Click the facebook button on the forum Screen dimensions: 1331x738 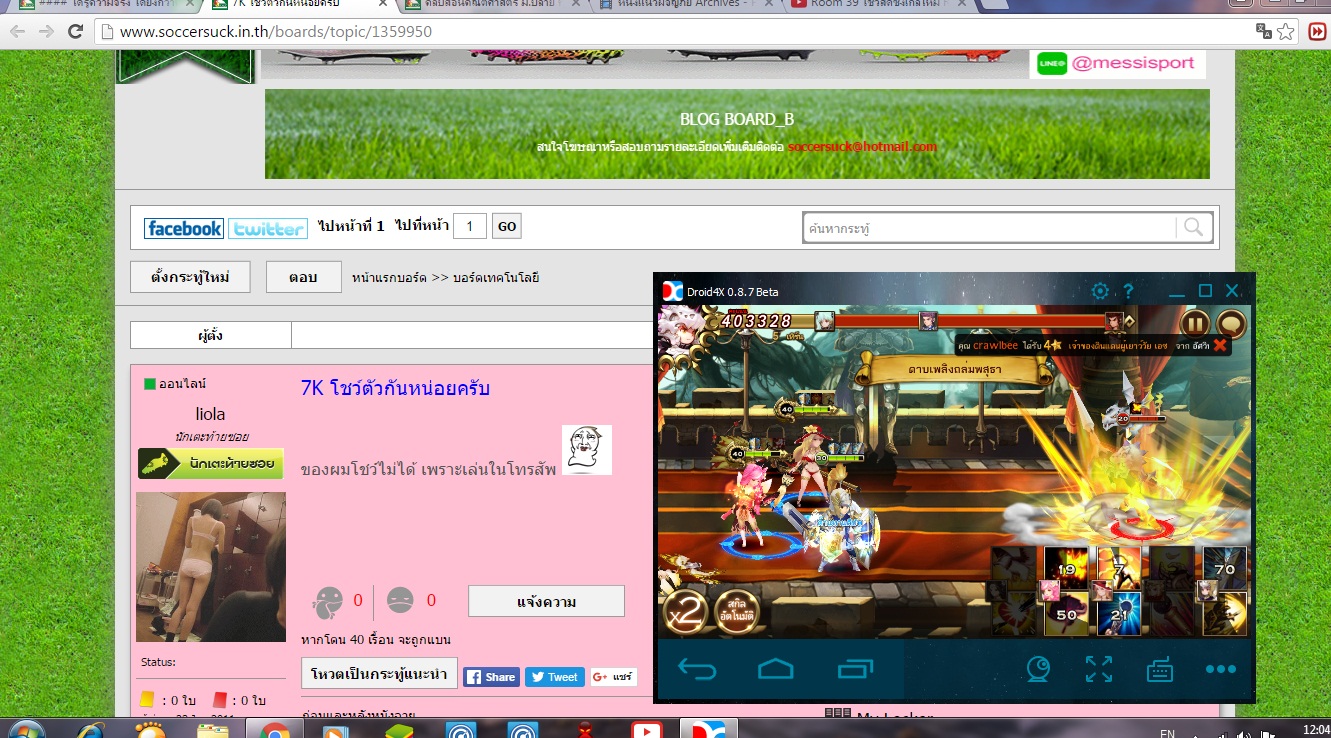[184, 228]
